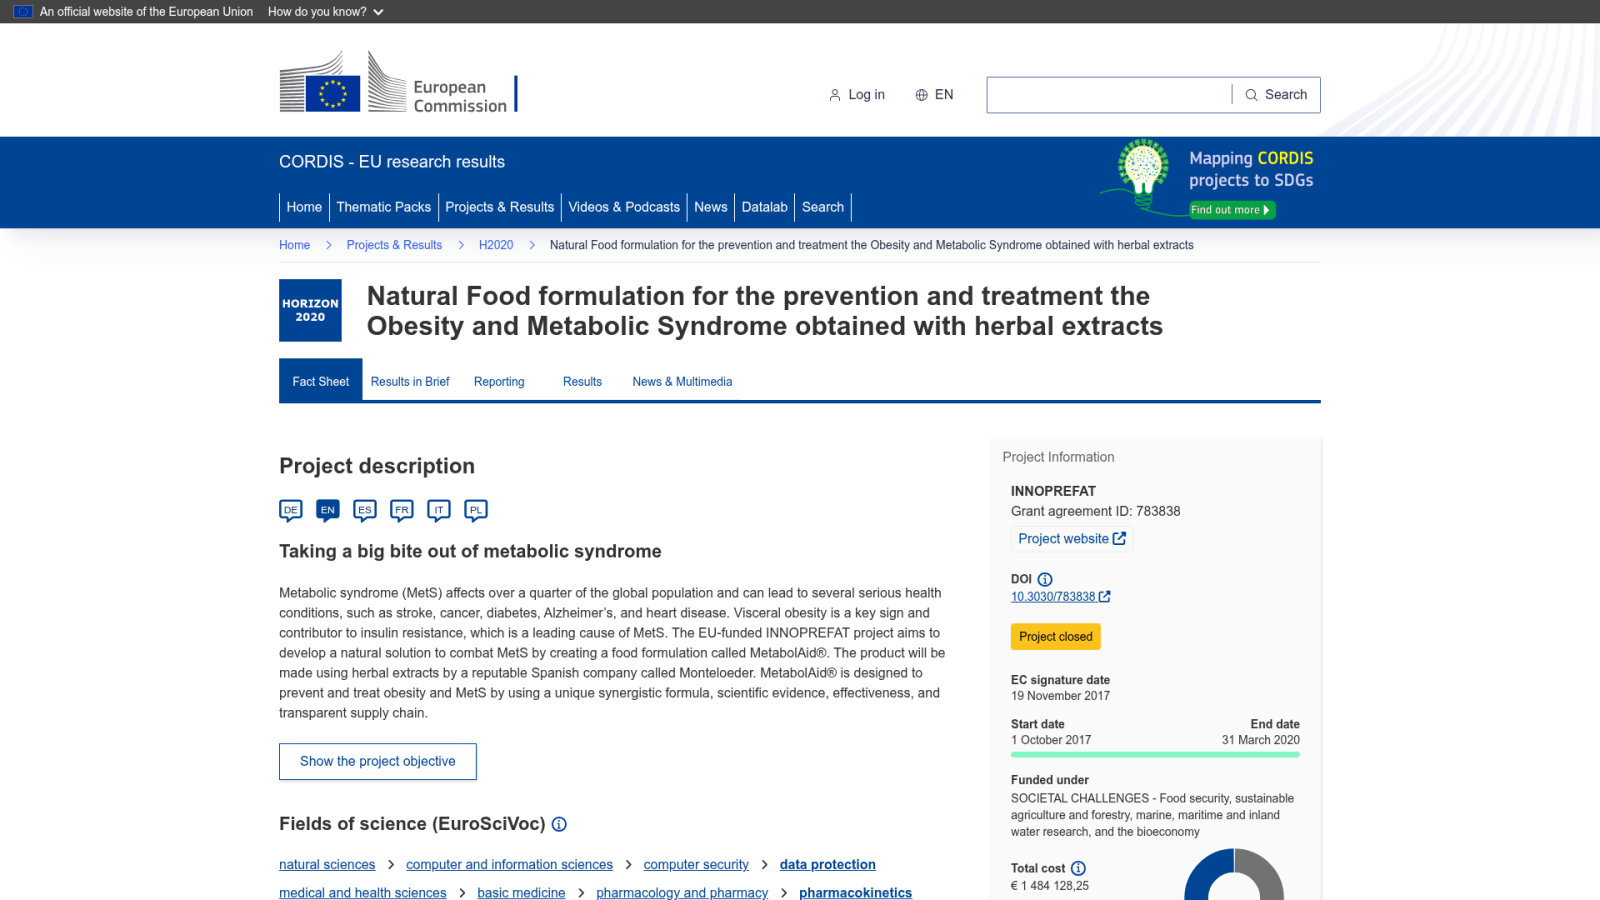
Task: Switch to the Fact Sheet tab
Action: [320, 381]
